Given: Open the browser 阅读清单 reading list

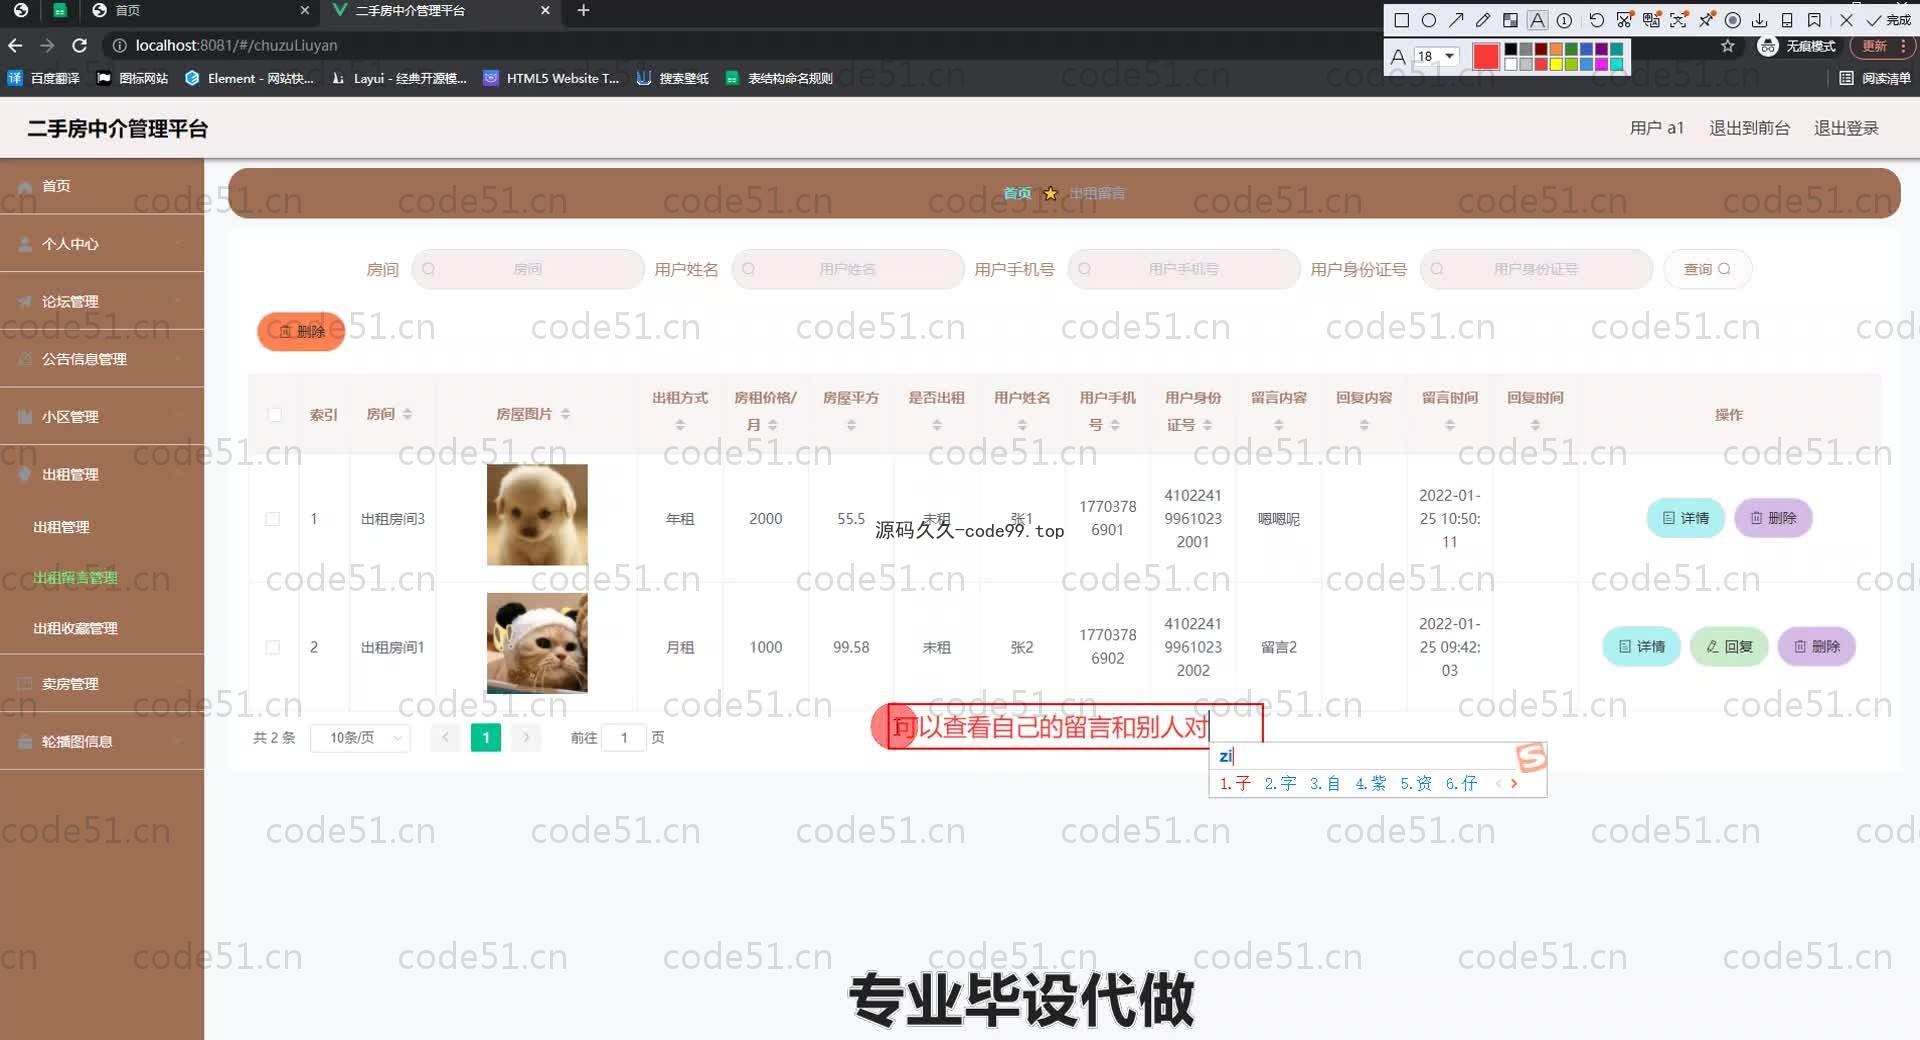Looking at the screenshot, I should click(1875, 78).
